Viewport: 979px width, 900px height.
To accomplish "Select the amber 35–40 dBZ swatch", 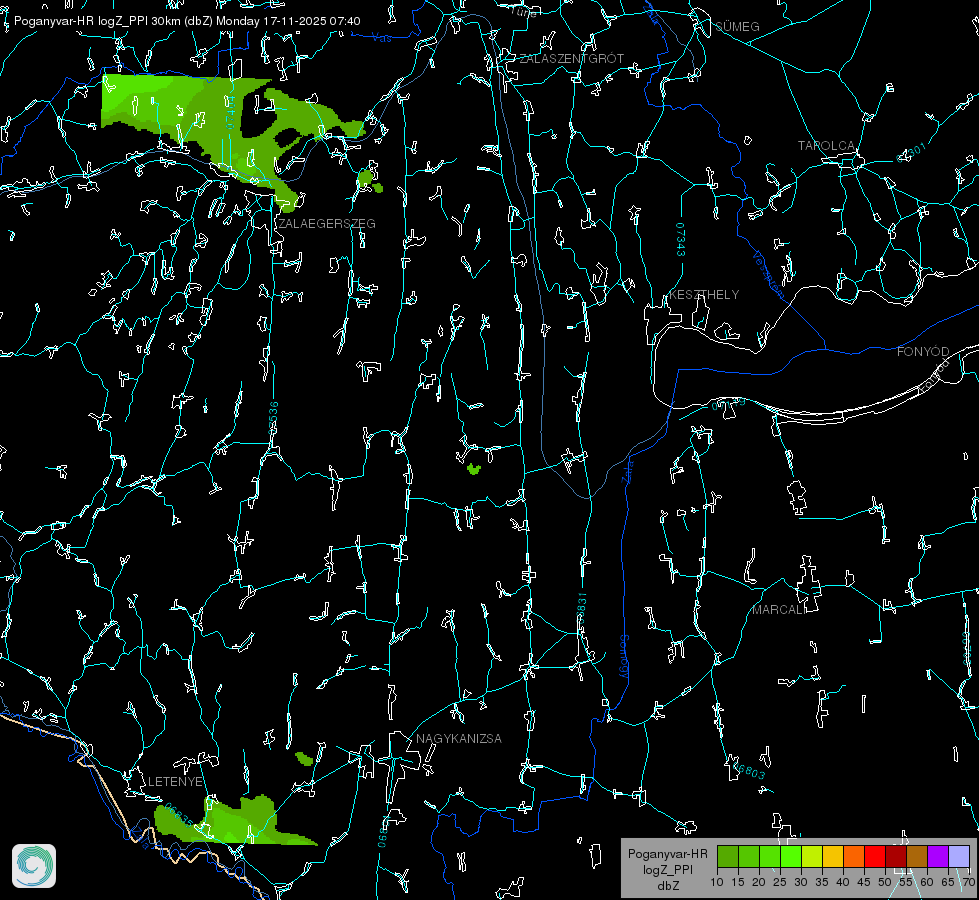I will click(834, 856).
